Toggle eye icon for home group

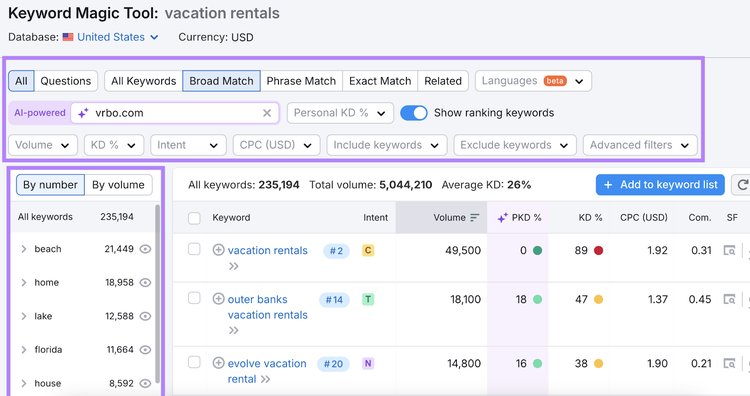click(x=145, y=283)
